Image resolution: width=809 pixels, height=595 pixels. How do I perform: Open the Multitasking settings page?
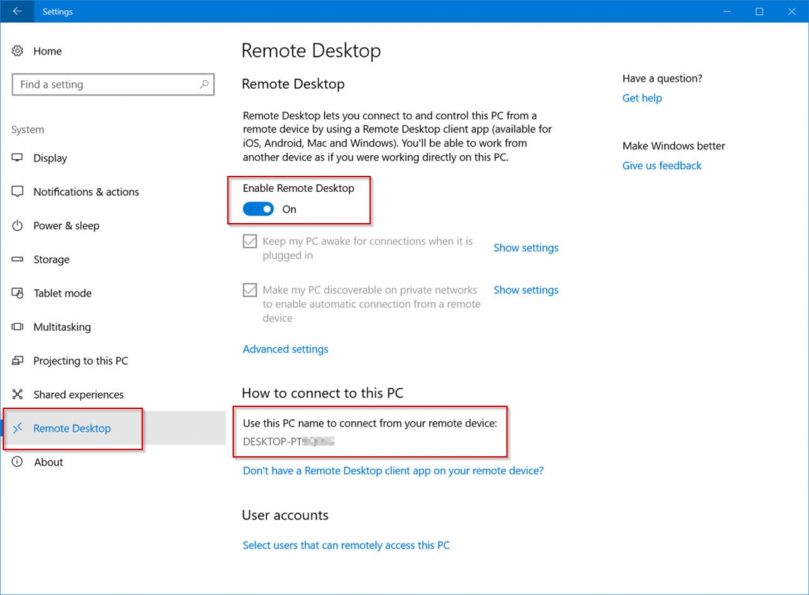coord(62,327)
